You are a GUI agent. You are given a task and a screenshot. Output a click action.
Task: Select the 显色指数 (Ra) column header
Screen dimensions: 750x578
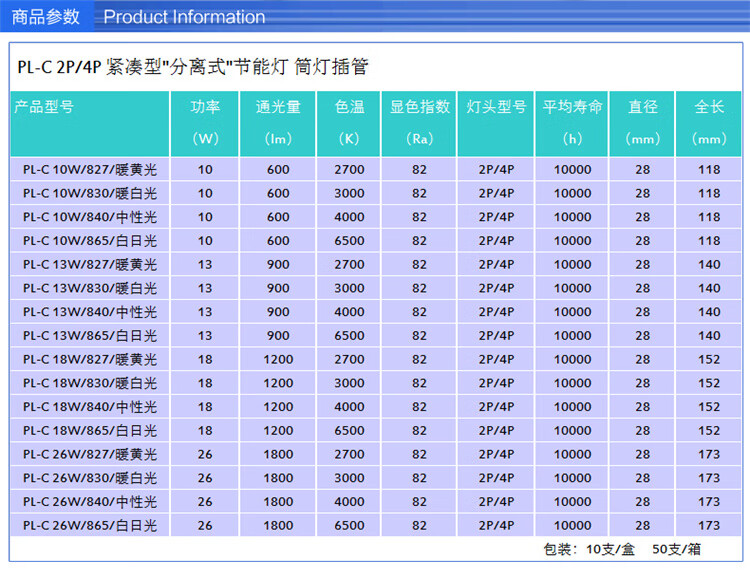pos(419,122)
